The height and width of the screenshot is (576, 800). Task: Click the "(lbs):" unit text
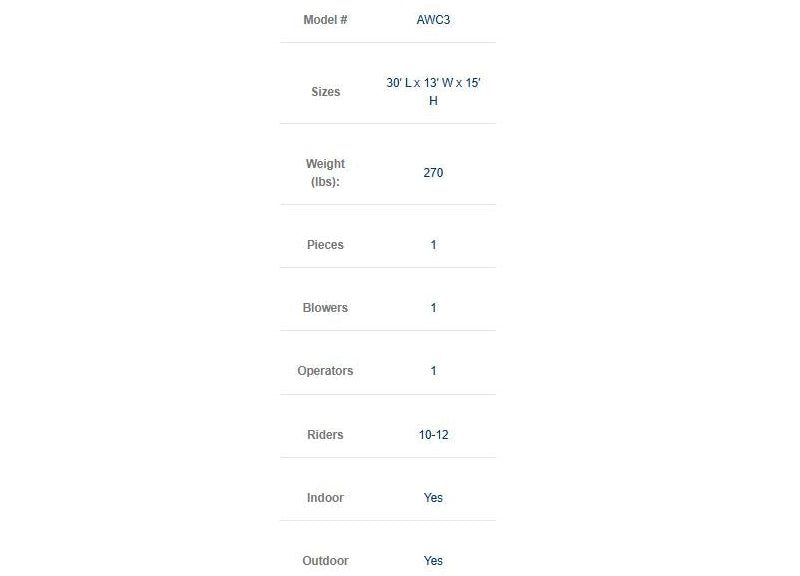tap(325, 182)
